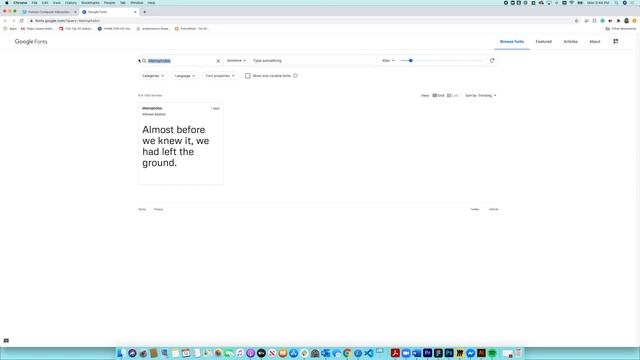640x360 pixels.
Task: Open the History menu in the menu bar
Action: (x=71, y=3)
